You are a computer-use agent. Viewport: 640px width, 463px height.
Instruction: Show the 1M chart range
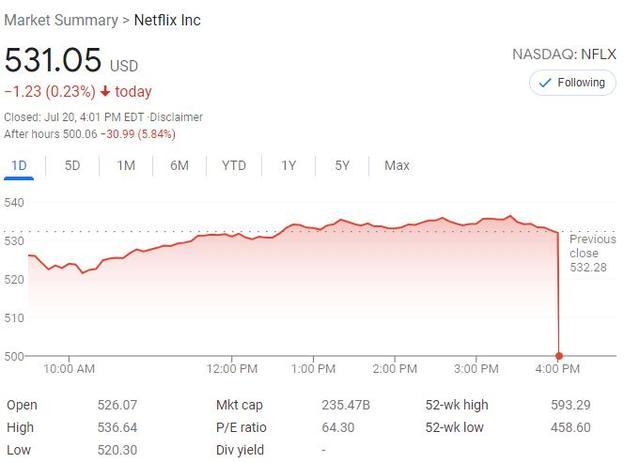click(125, 166)
